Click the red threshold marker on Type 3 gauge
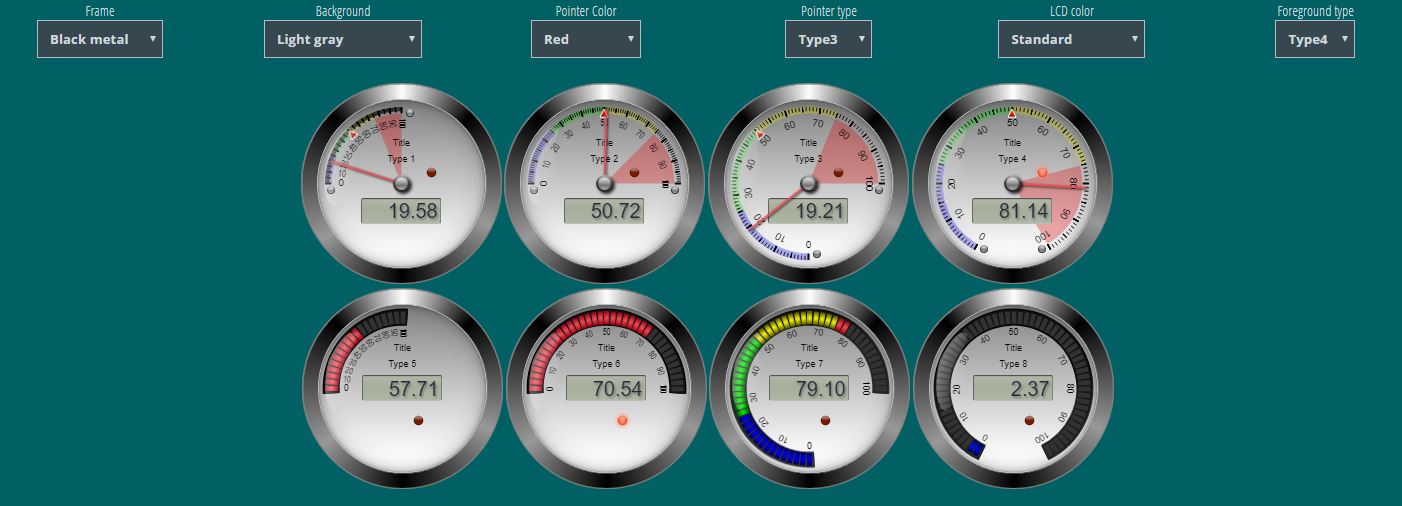Screen dimensions: 1402x506 [759, 134]
